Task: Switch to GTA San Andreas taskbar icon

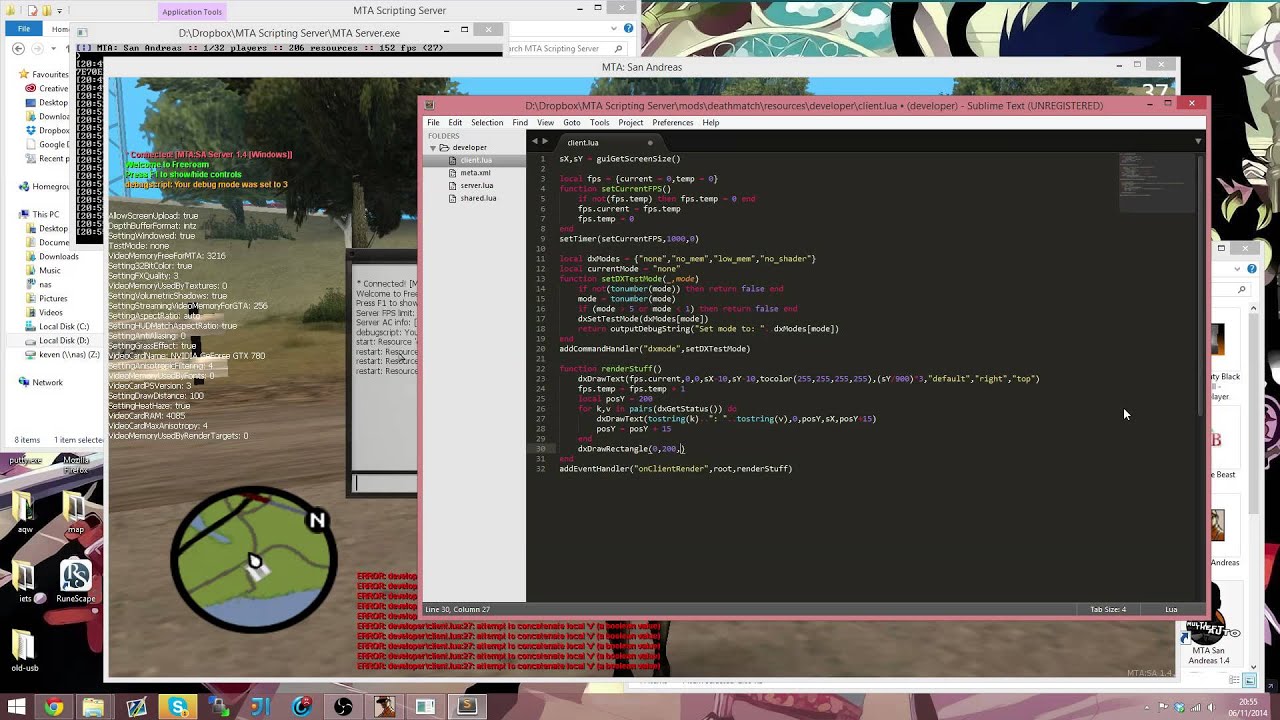Action: tap(384, 707)
